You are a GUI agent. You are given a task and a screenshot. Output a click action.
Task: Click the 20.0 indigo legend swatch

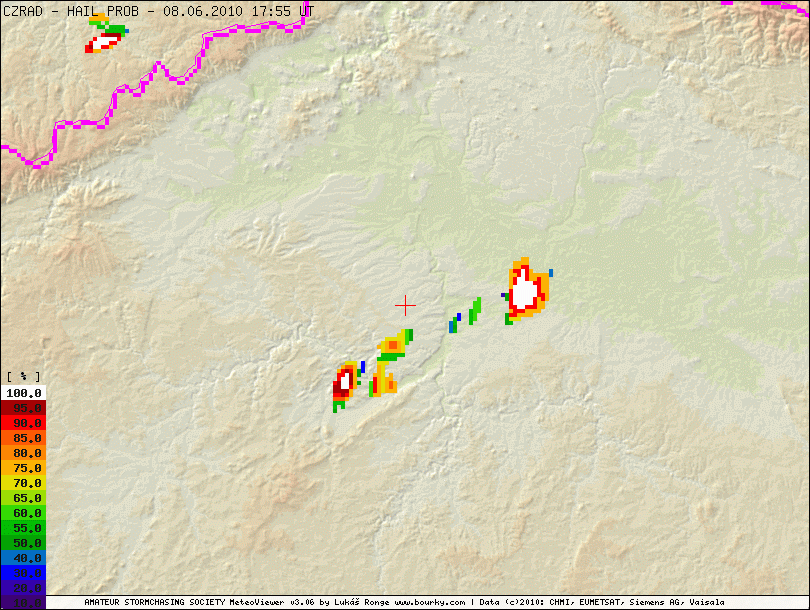[23, 588]
